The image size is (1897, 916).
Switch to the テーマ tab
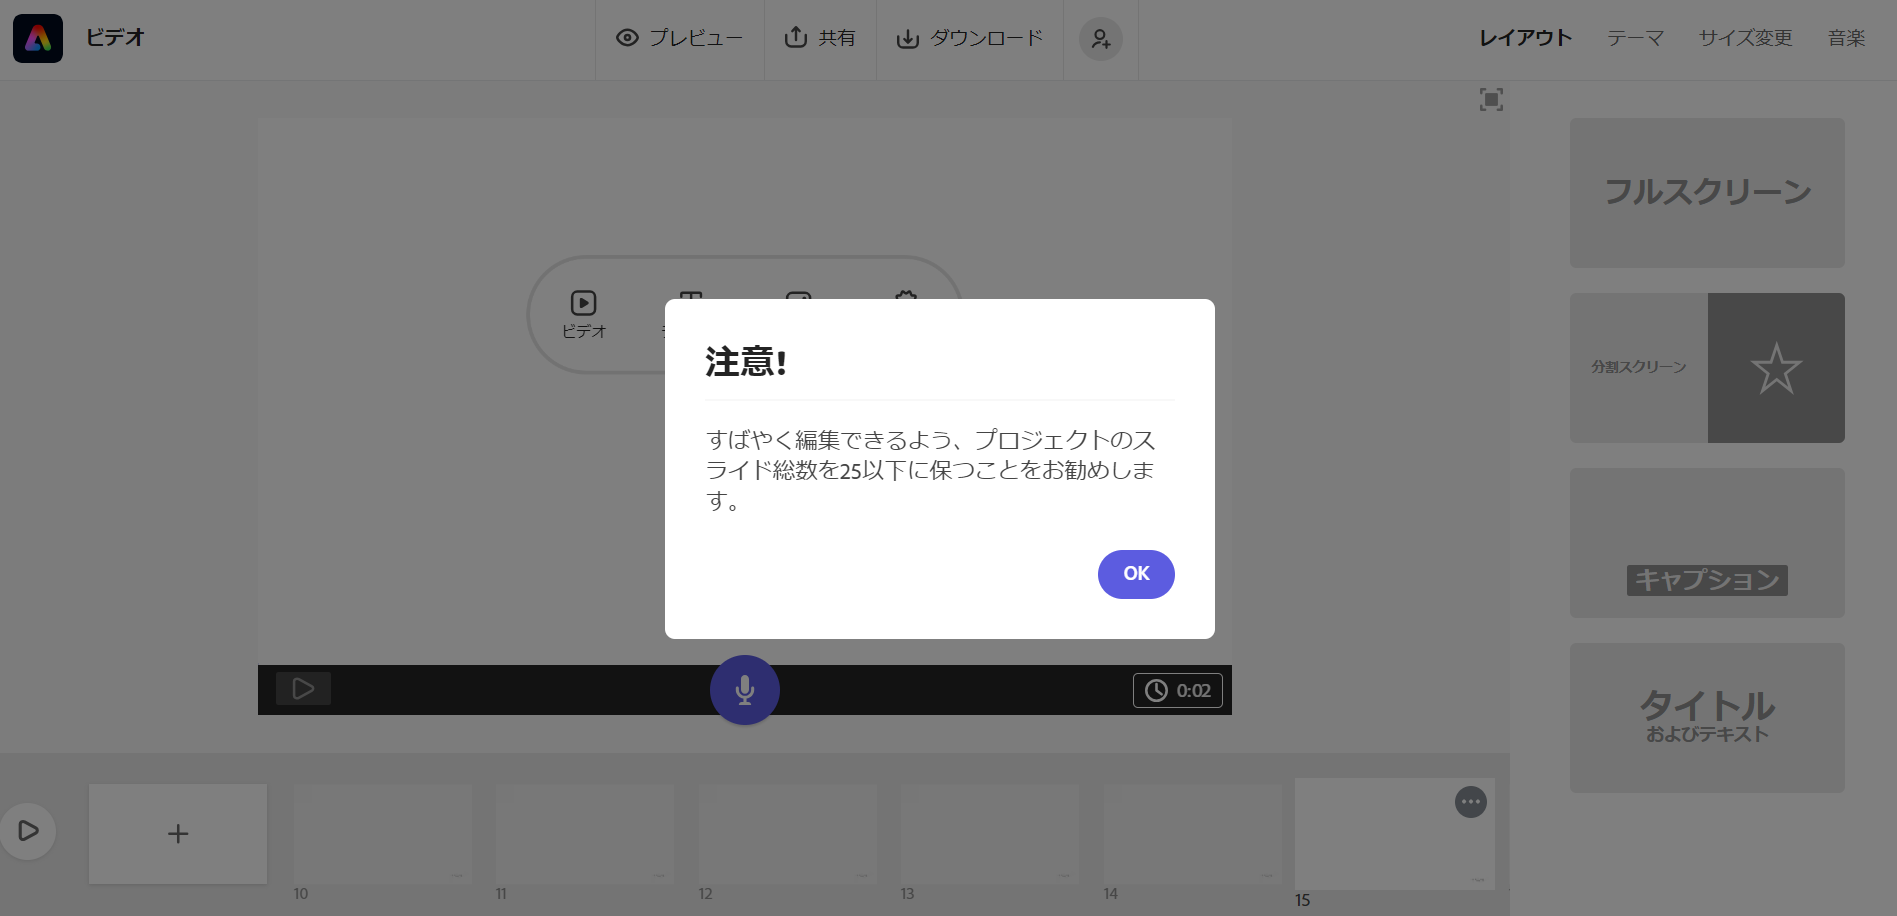[1634, 37]
